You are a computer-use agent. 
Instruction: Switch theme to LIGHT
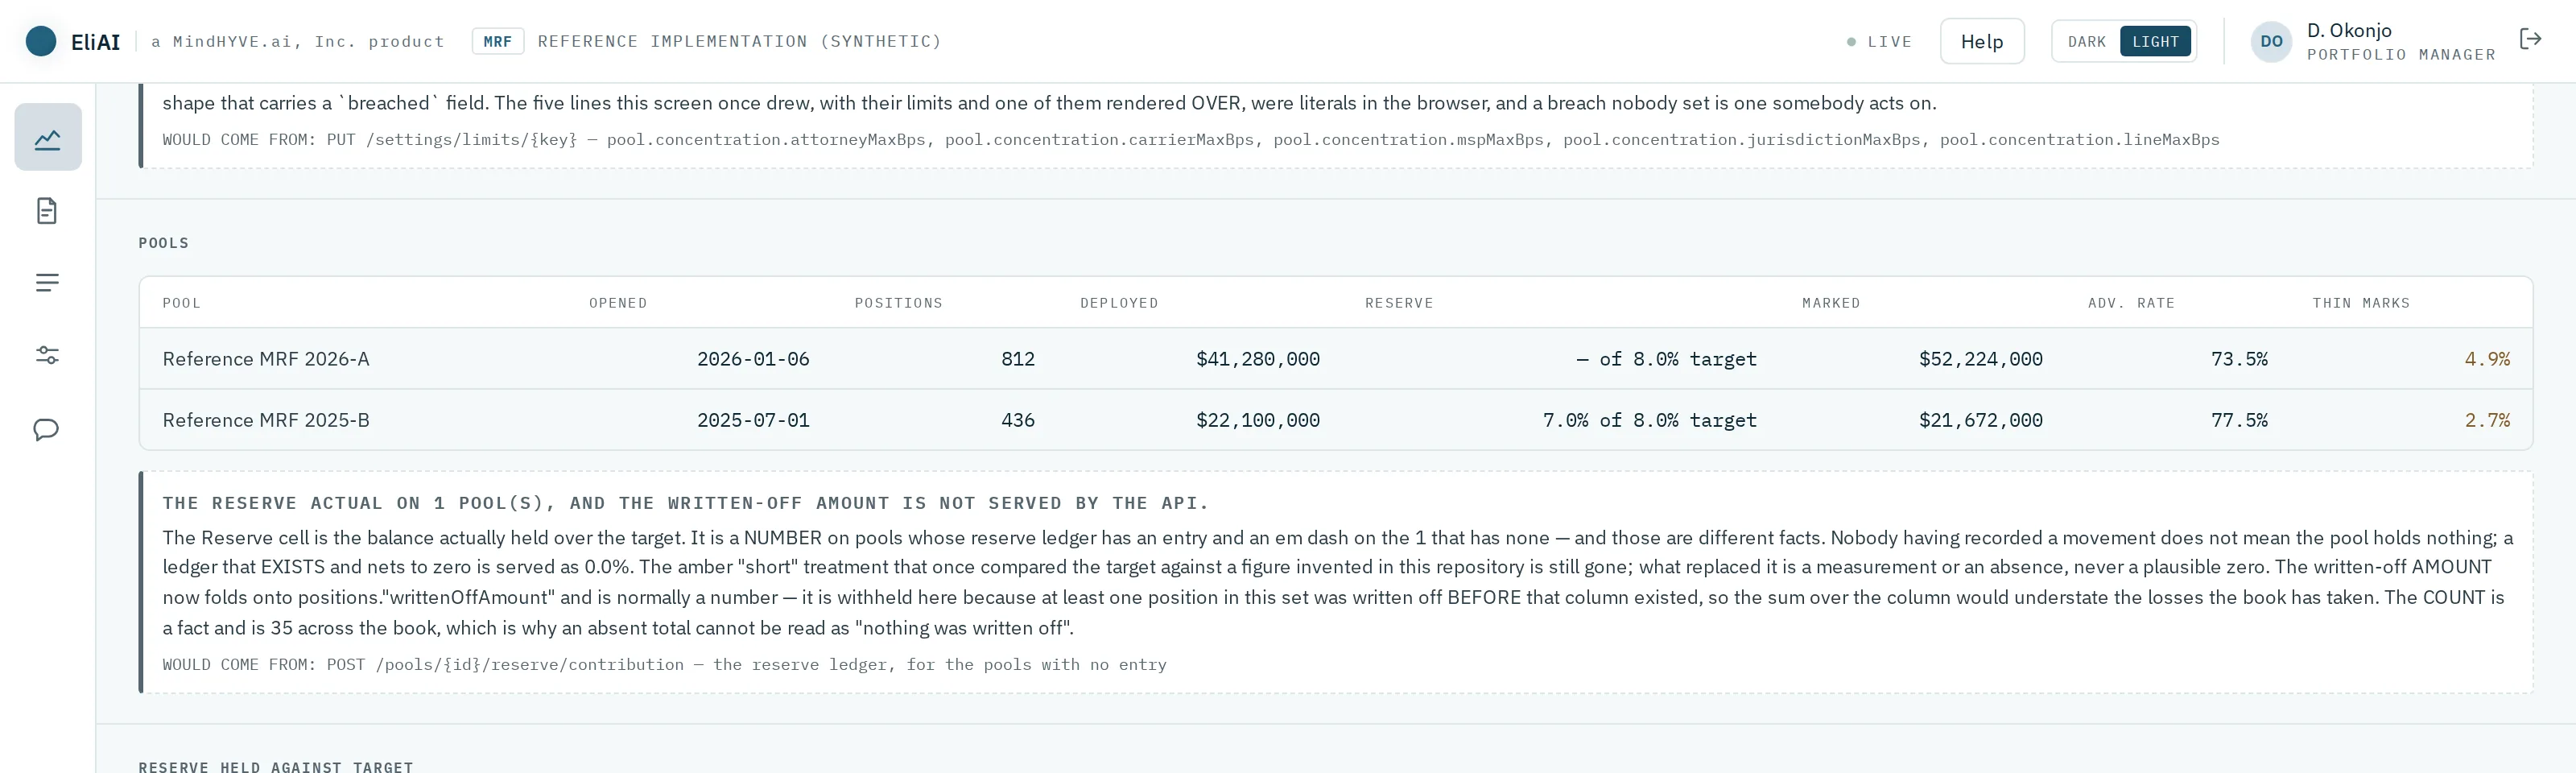pos(2155,41)
